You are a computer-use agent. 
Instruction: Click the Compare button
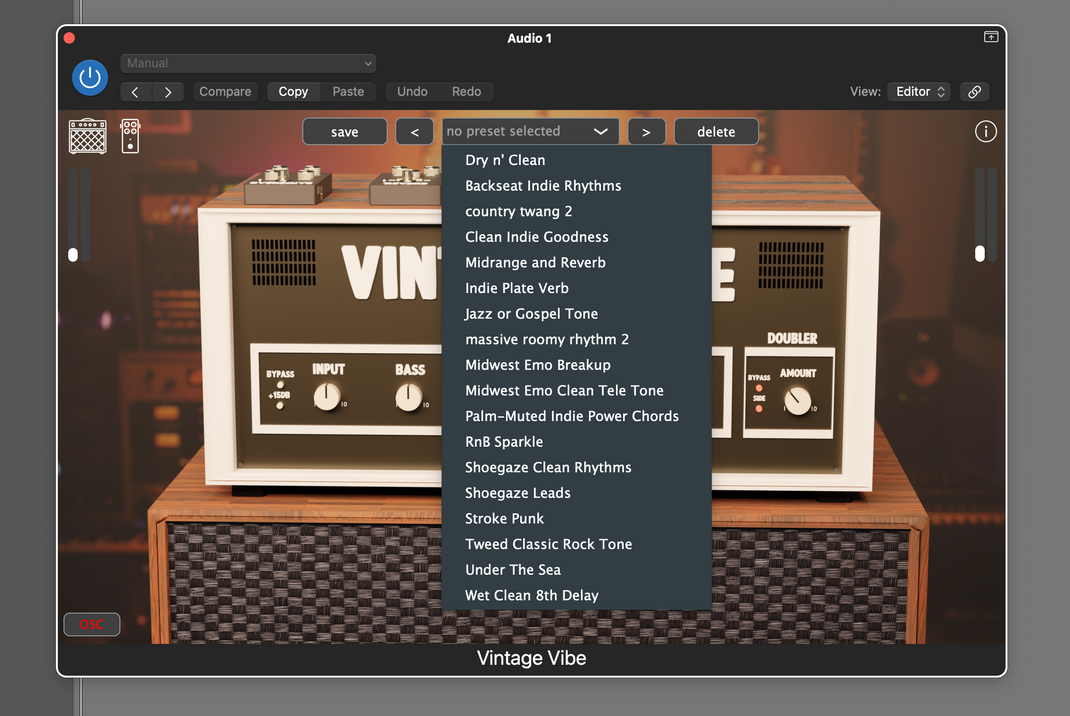pos(225,91)
